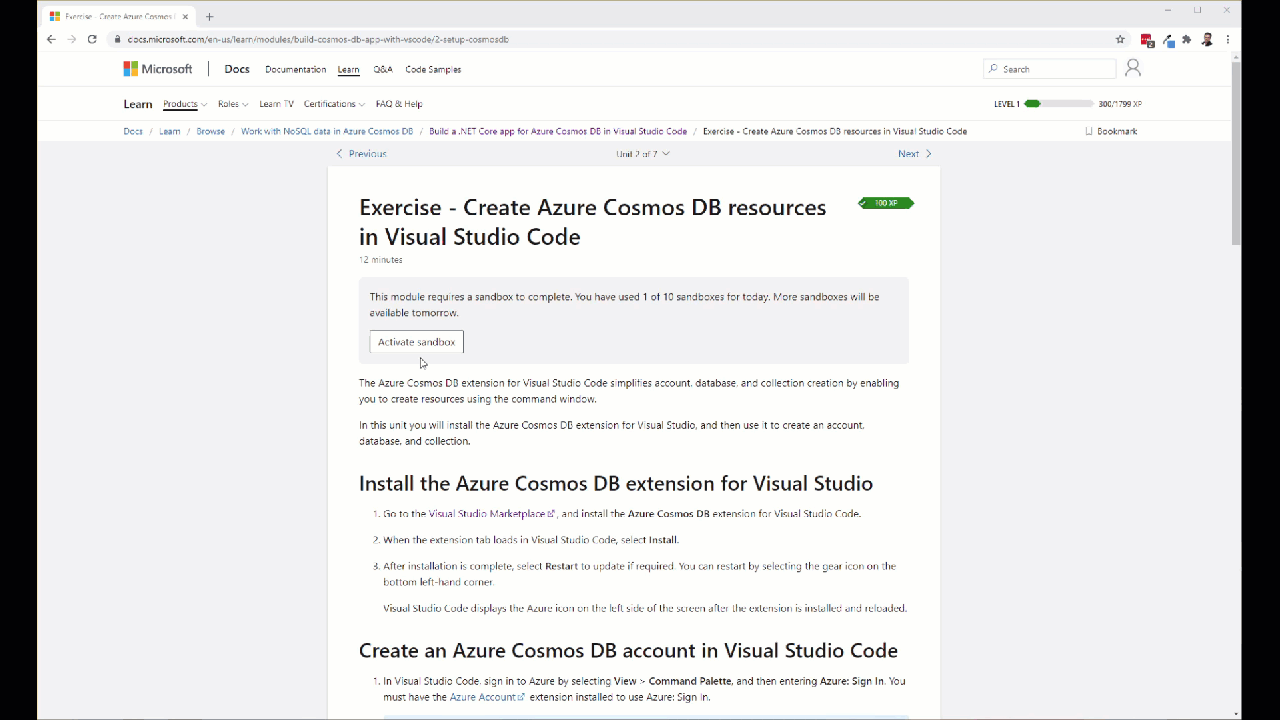Open Code Samples header item
The width and height of the screenshot is (1280, 720).
(x=433, y=70)
